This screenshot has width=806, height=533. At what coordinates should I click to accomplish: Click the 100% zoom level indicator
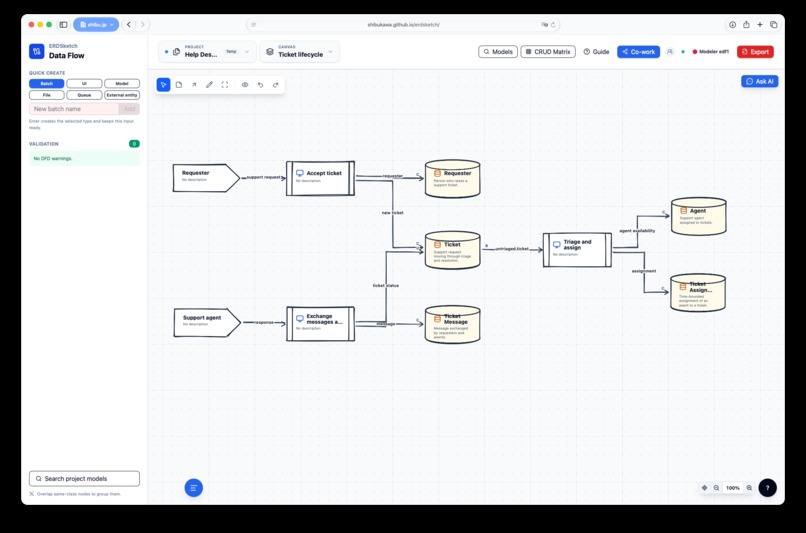pyautogui.click(x=732, y=488)
